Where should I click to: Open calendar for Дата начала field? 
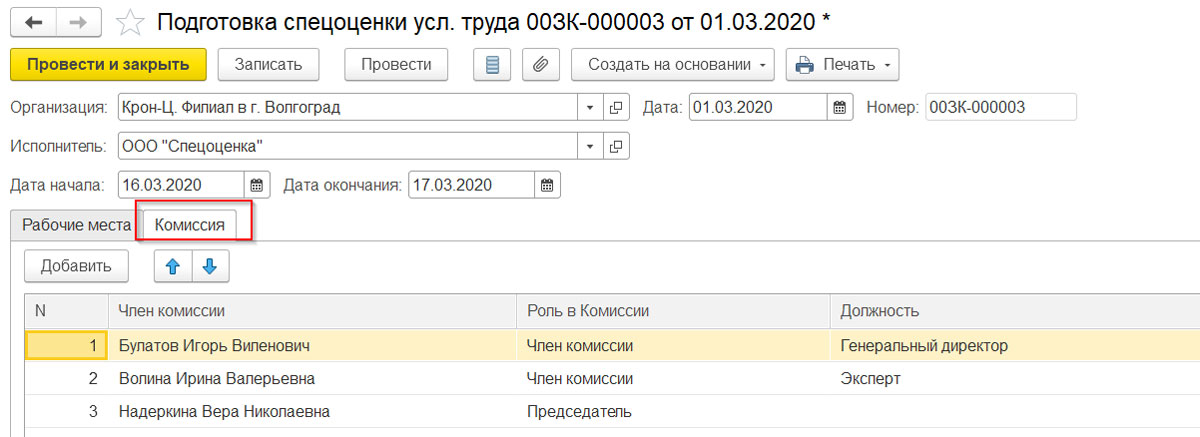[257, 185]
